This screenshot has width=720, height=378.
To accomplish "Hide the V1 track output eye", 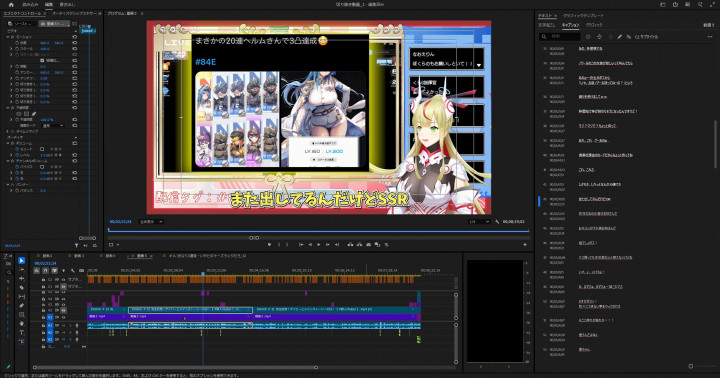I will (63, 317).
